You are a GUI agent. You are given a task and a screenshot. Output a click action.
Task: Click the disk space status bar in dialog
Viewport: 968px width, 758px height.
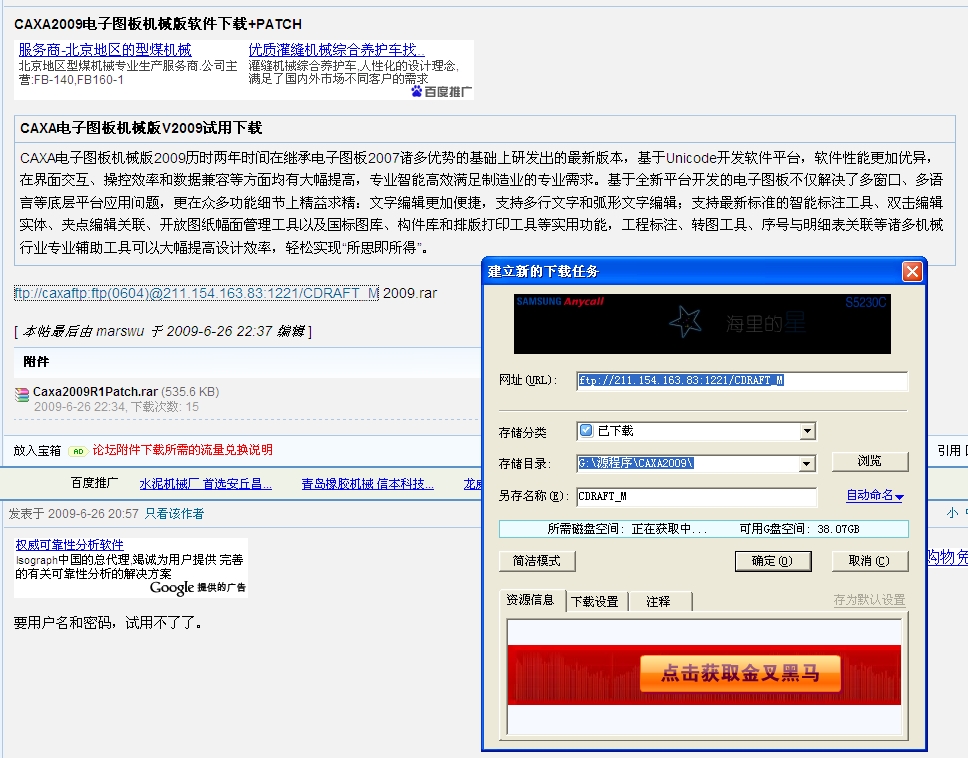pyautogui.click(x=704, y=529)
